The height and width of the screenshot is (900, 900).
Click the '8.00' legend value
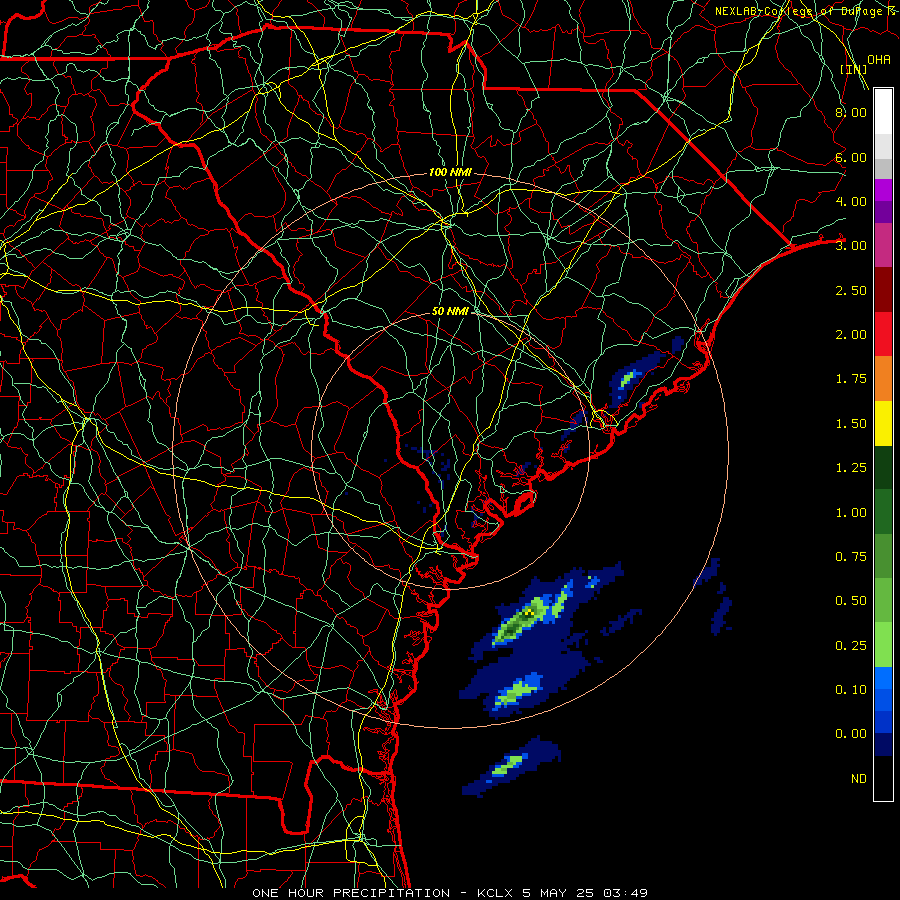point(851,112)
